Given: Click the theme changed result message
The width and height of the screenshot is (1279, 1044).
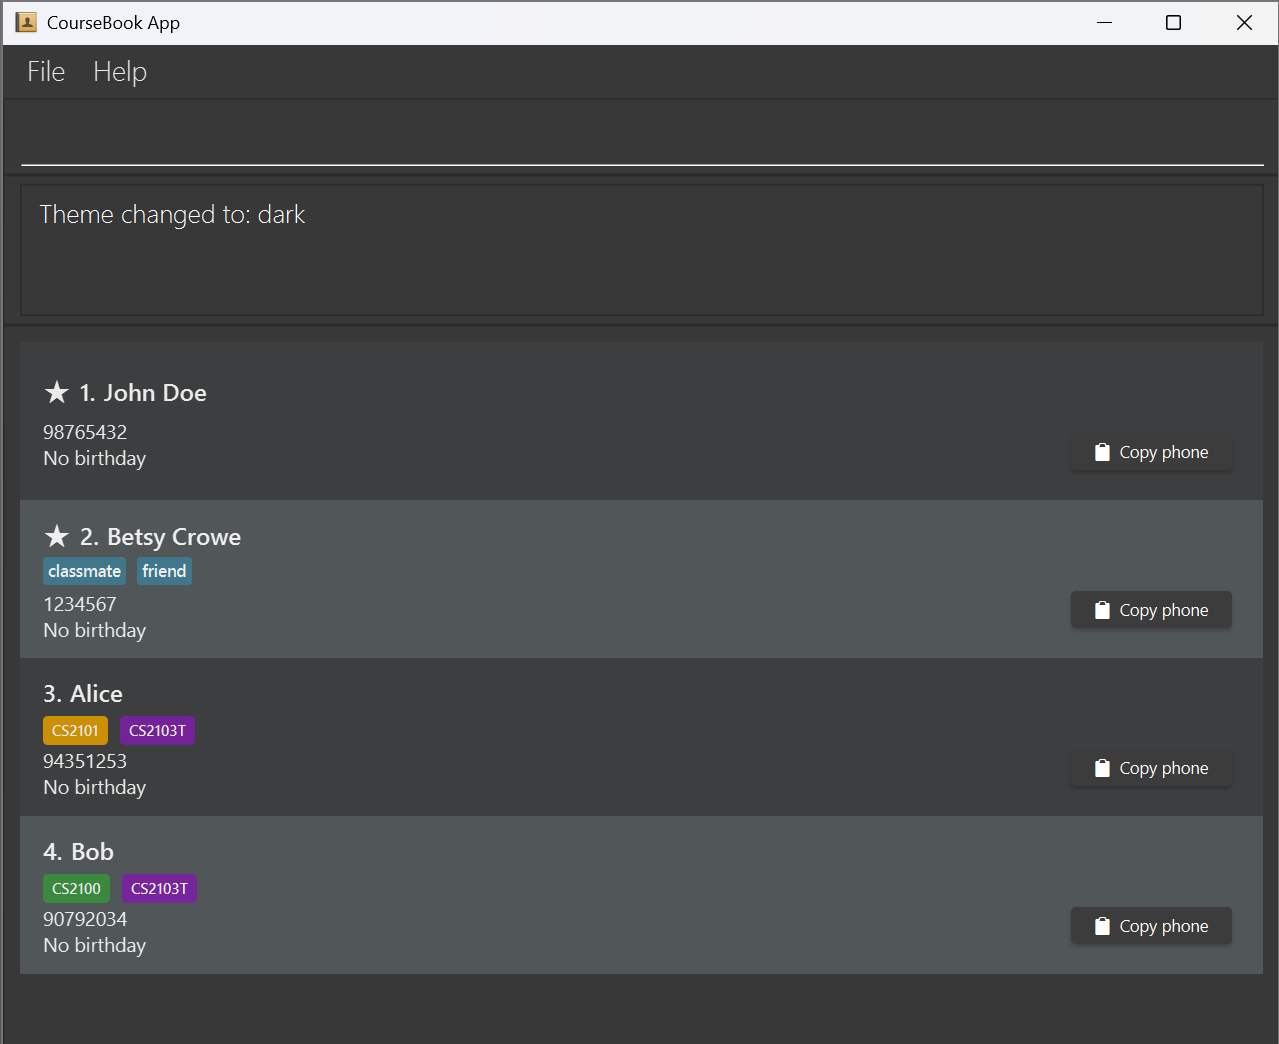Looking at the screenshot, I should (x=172, y=214).
